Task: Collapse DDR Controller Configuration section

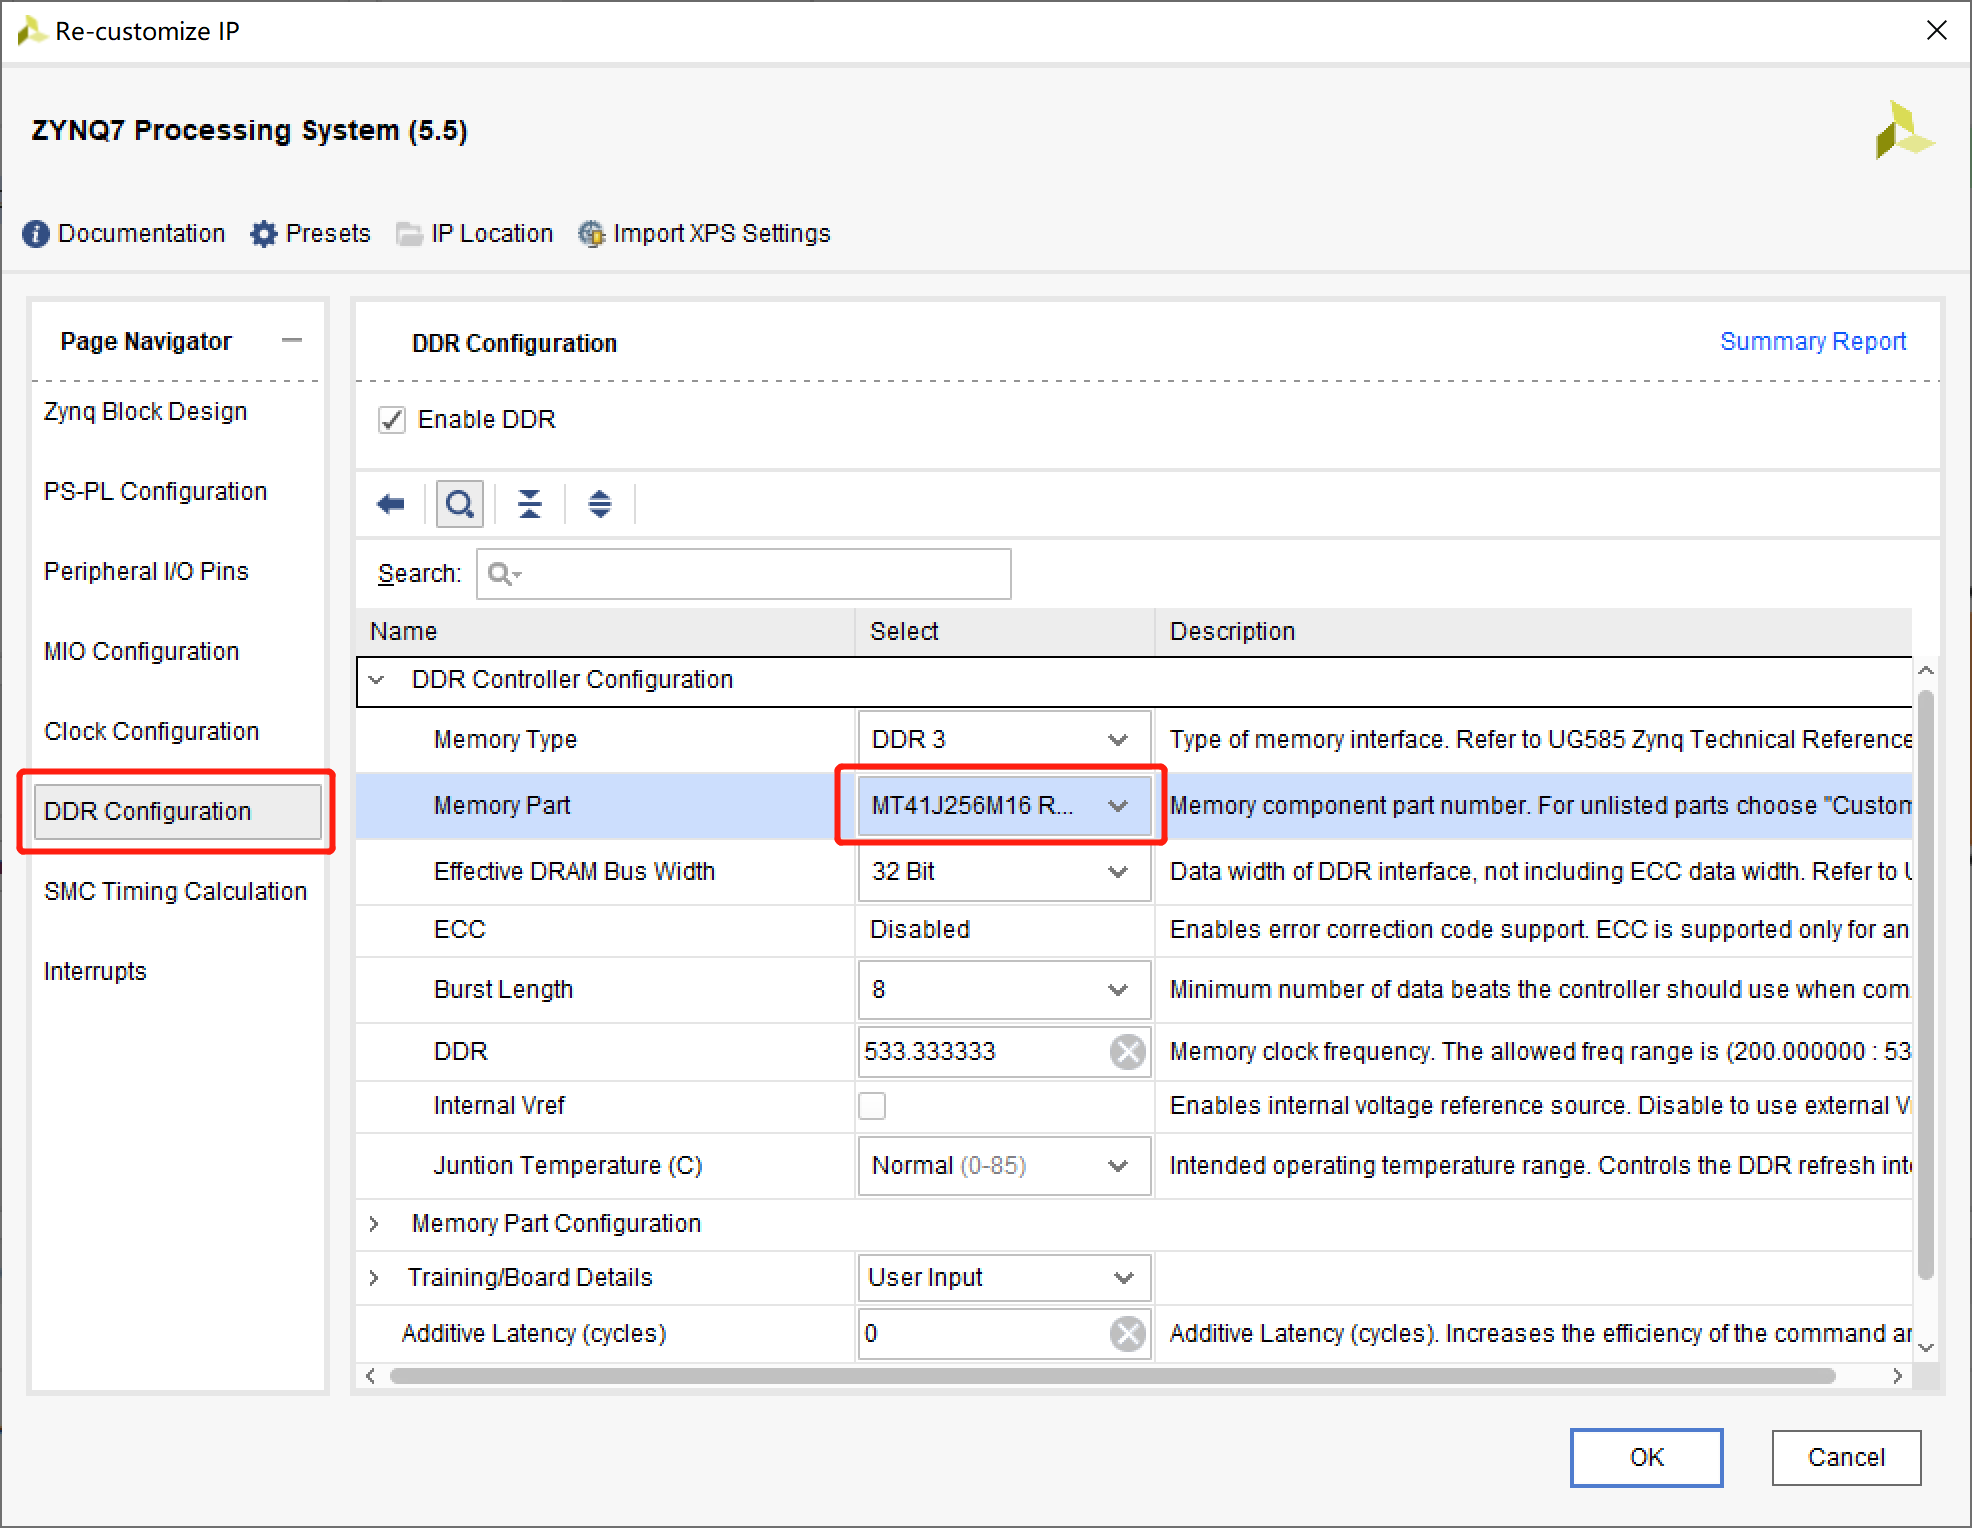Action: tap(377, 680)
